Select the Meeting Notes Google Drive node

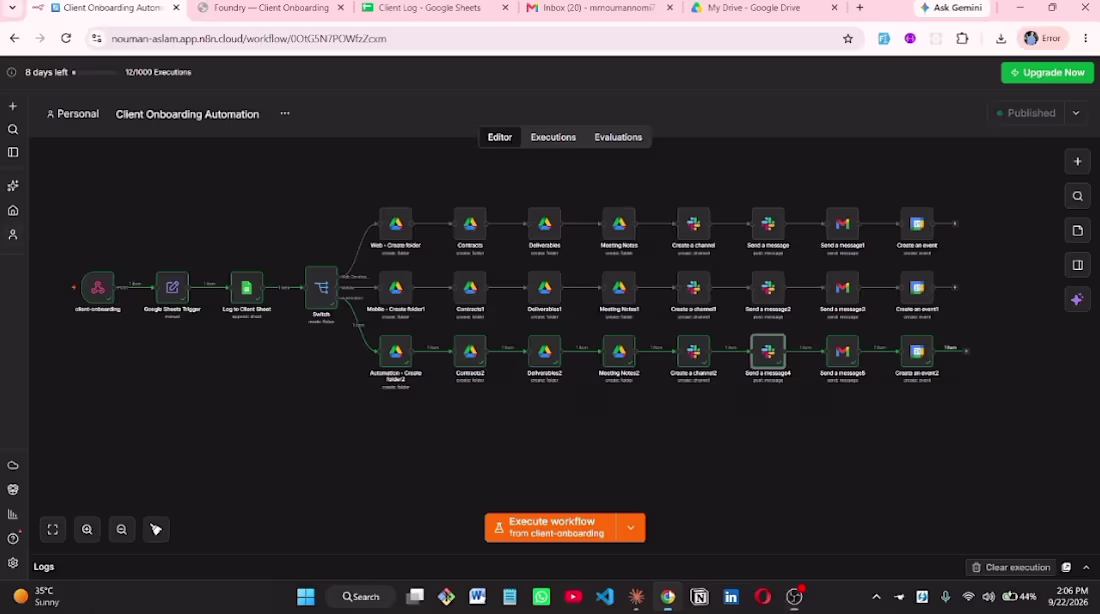click(x=619, y=224)
